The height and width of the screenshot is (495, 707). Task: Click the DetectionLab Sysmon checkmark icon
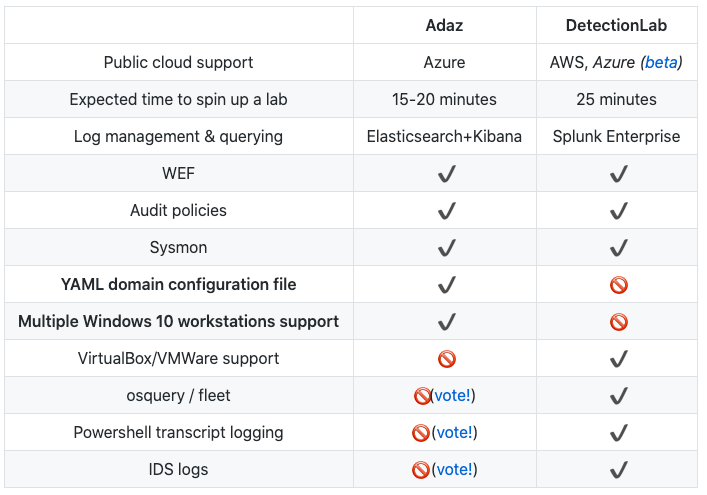click(618, 248)
